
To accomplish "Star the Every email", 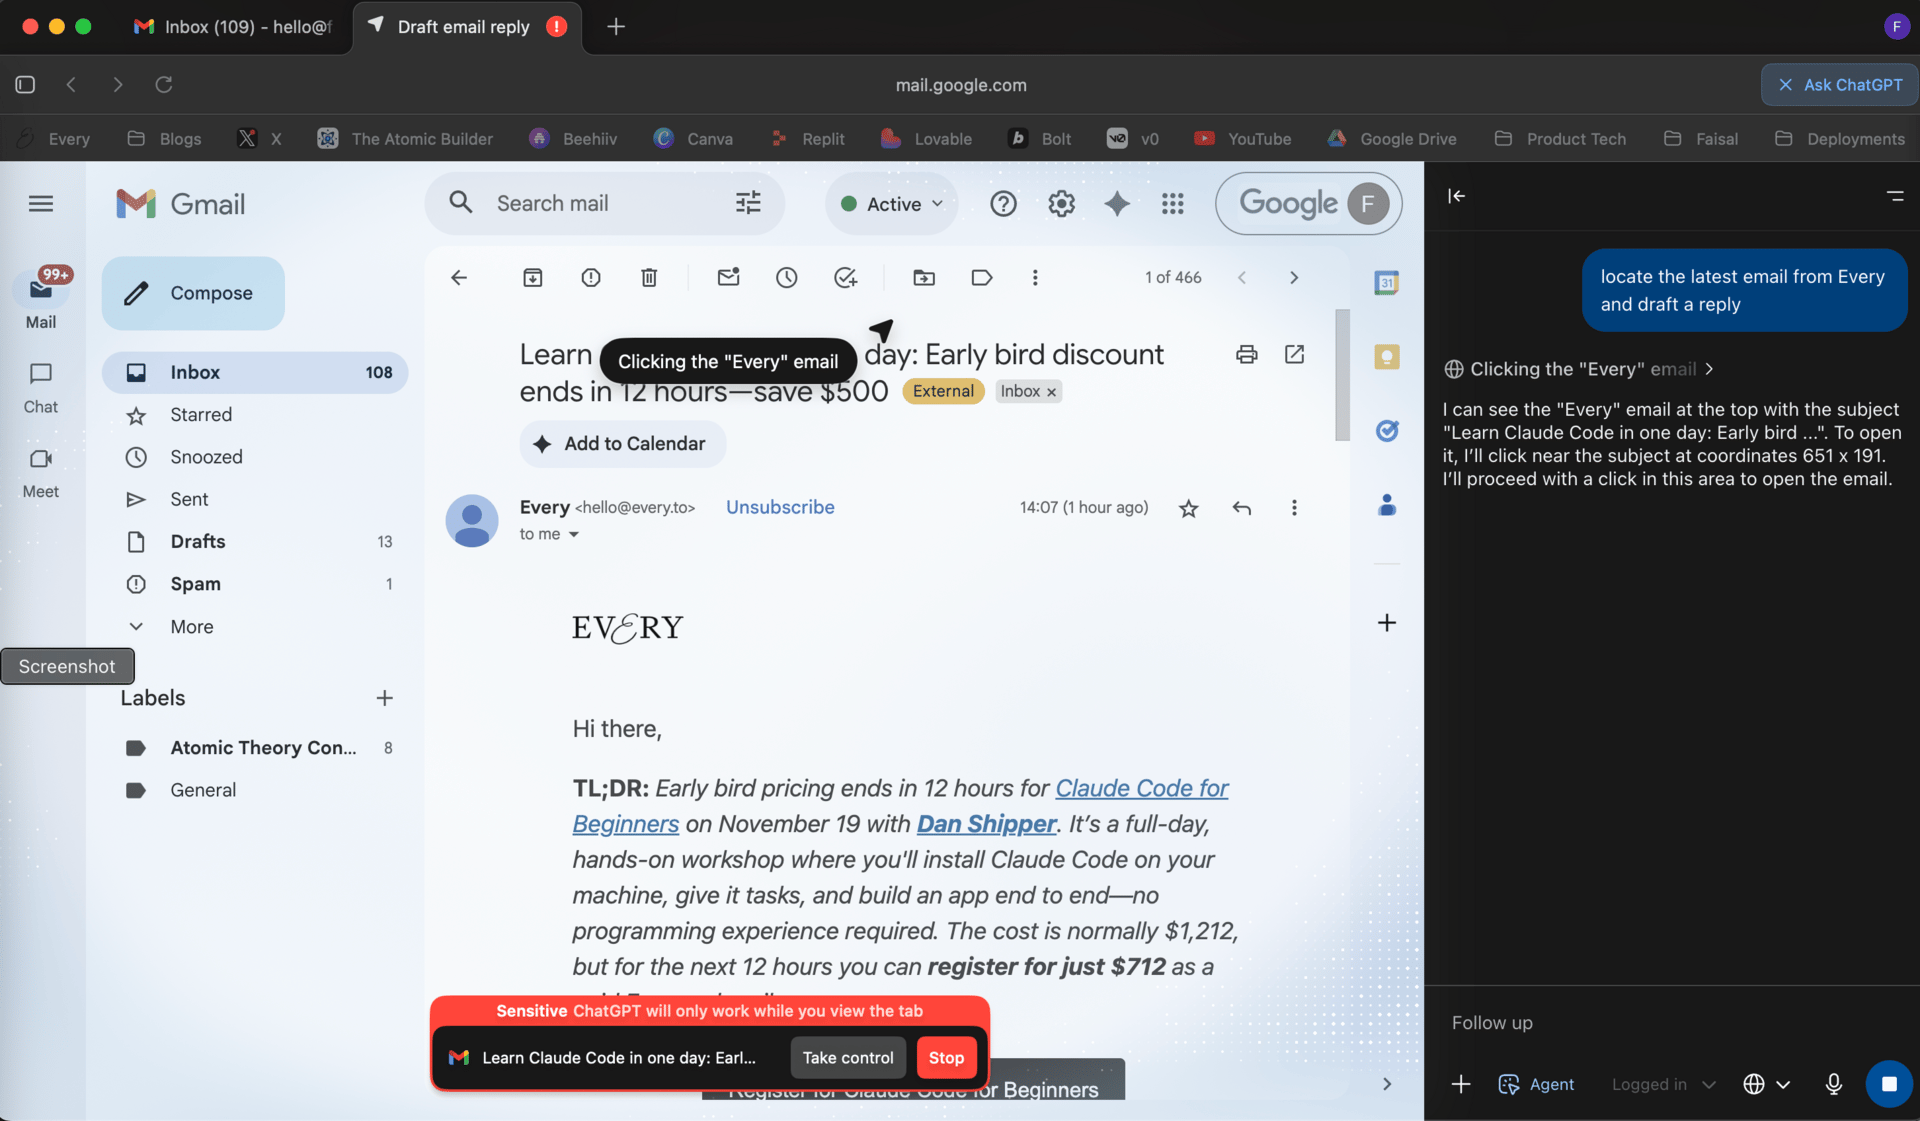I will click(1188, 508).
